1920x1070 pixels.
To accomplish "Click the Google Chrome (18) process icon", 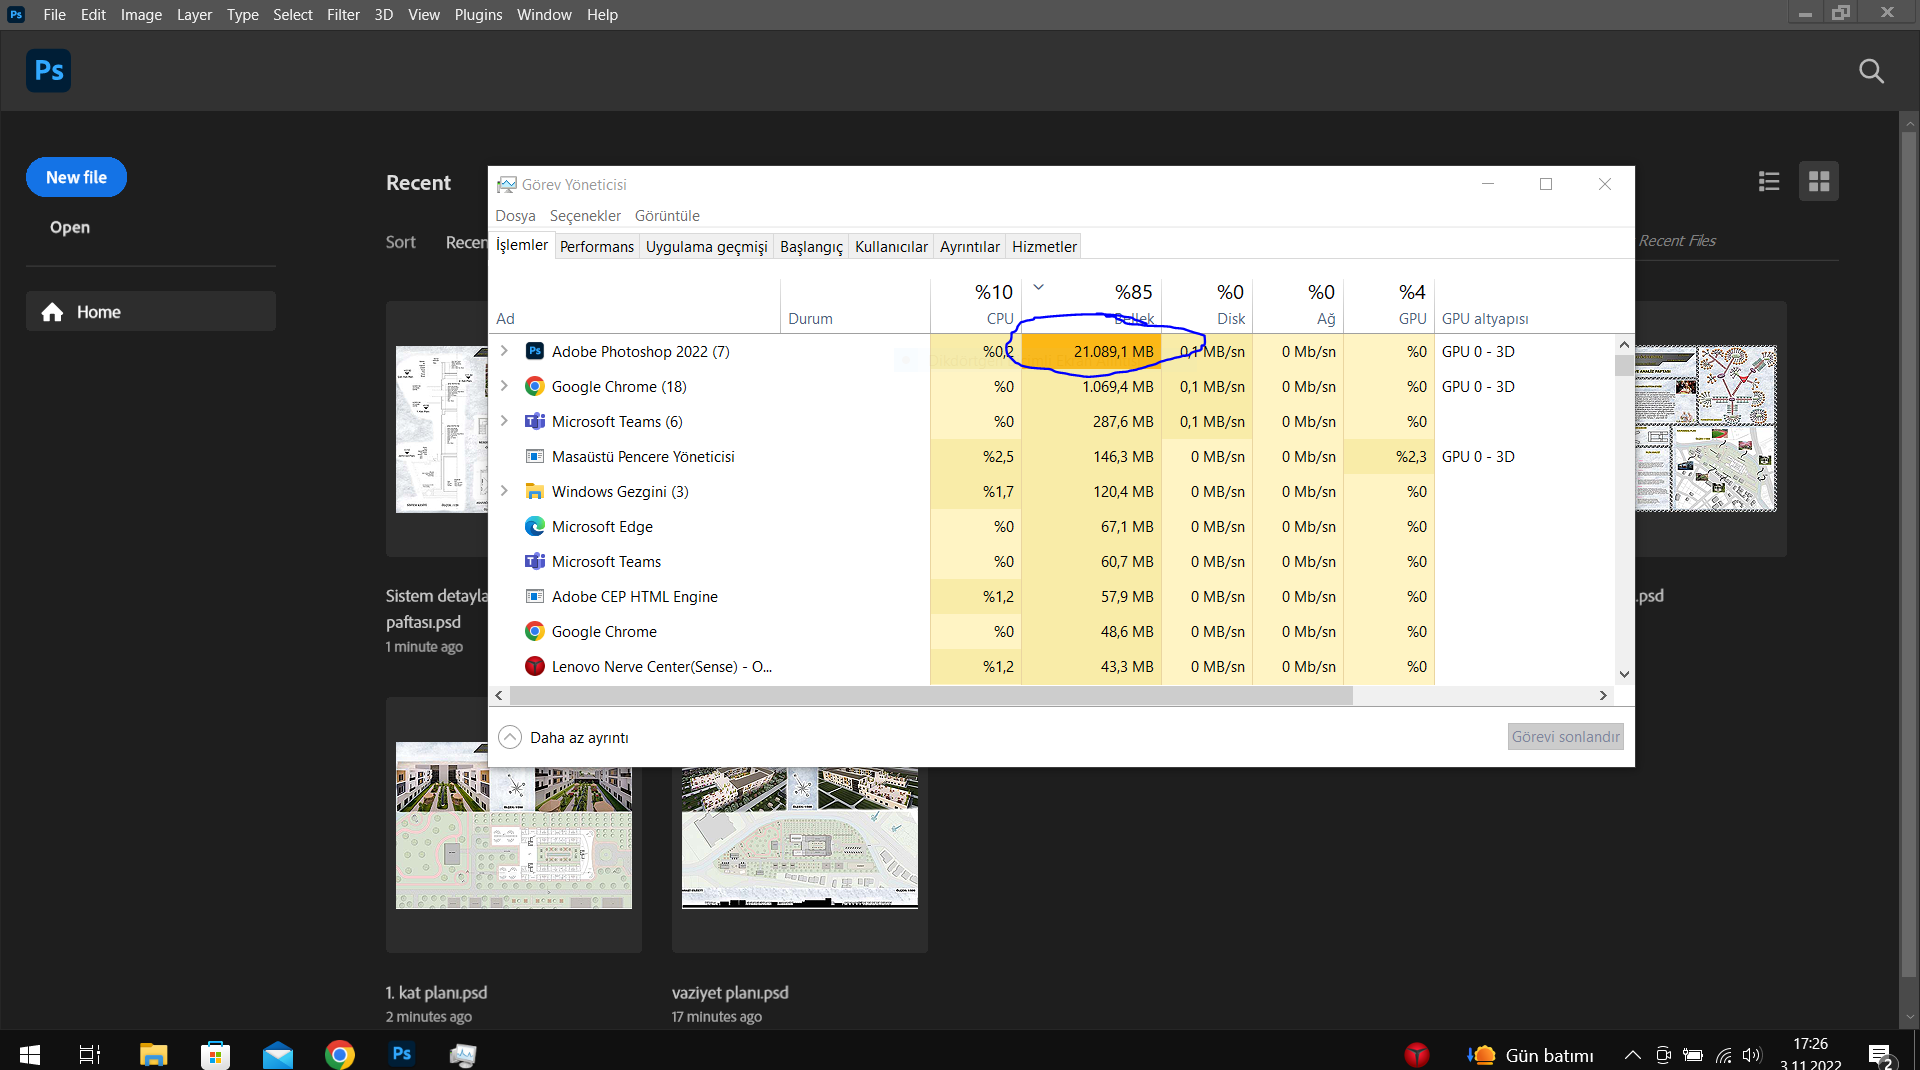I will [535, 386].
